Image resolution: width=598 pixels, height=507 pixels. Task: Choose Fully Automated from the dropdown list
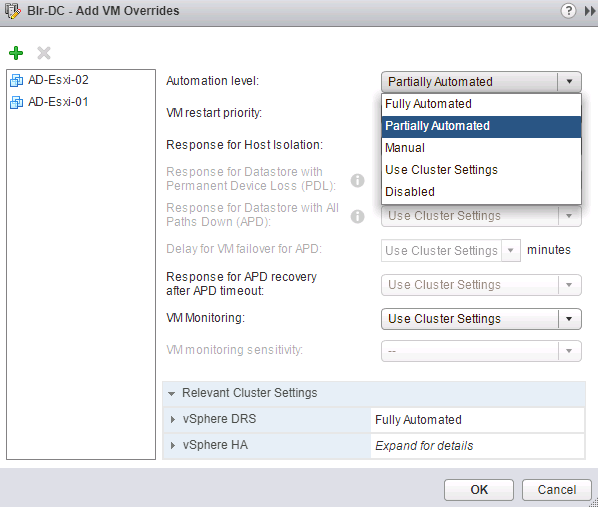coord(481,104)
